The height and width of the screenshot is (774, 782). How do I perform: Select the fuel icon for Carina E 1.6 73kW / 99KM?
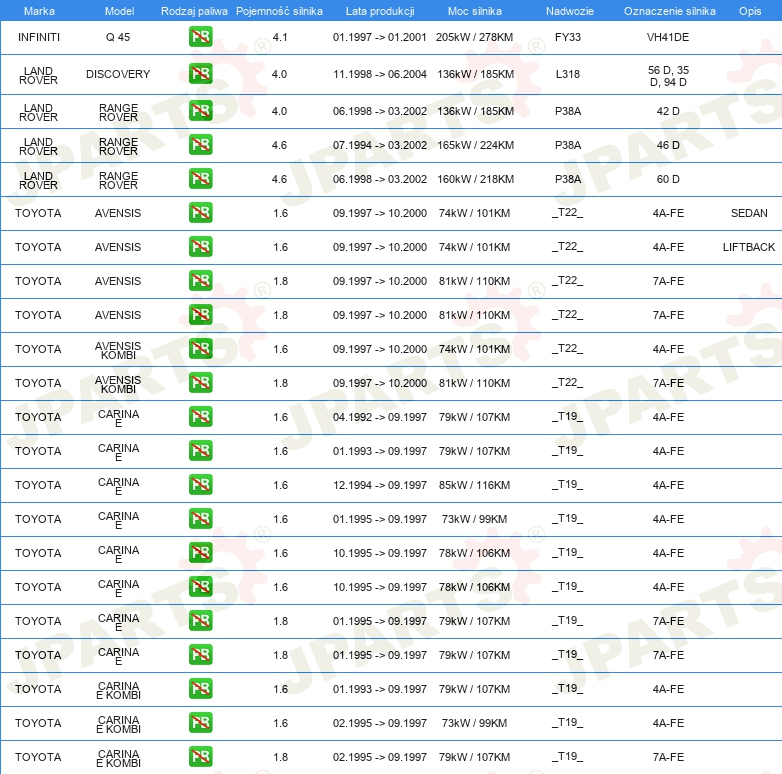200,518
